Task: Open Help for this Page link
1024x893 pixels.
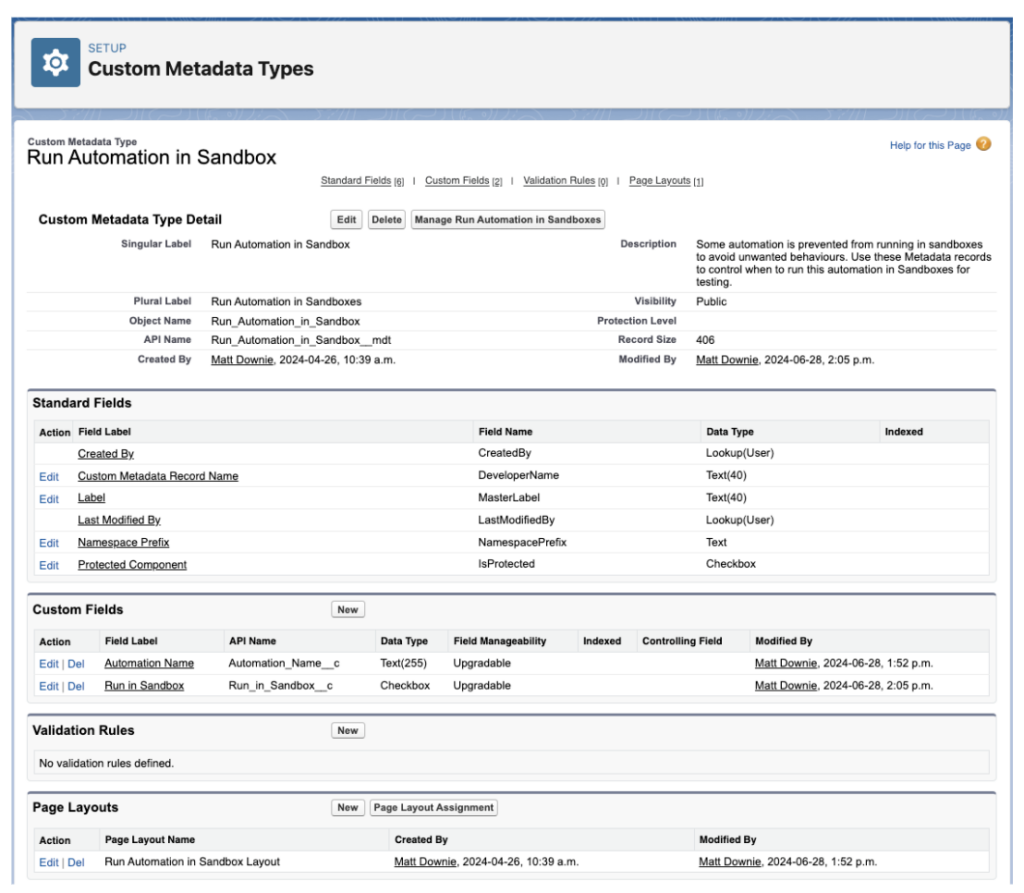Action: point(930,145)
